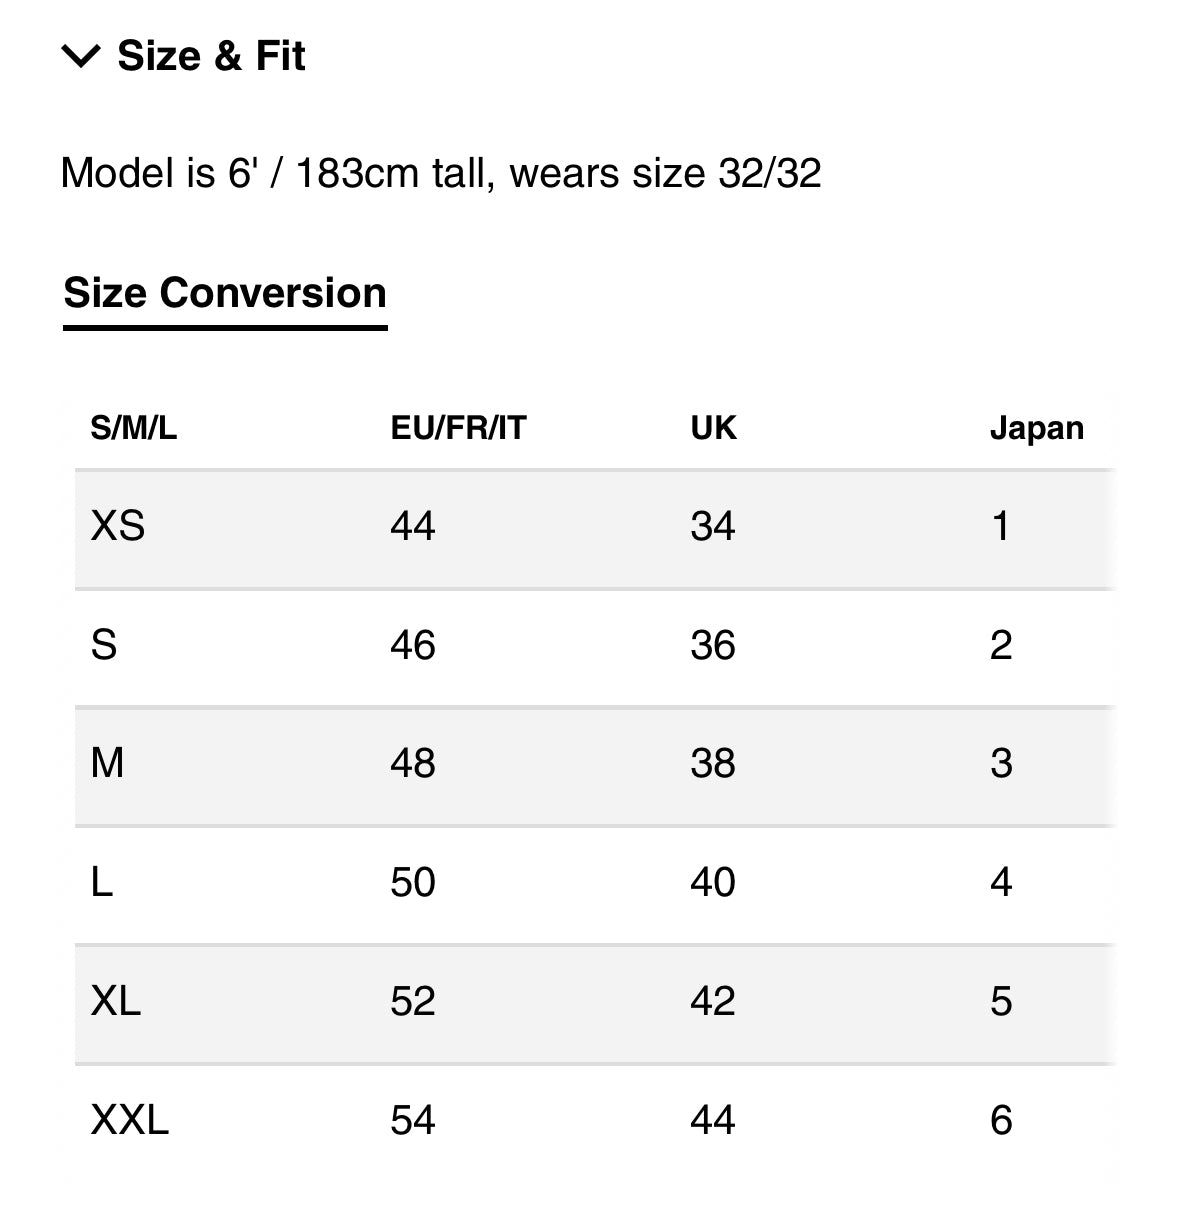The height and width of the screenshot is (1207, 1179).
Task: Select the XS size row label
Action: pos(118,526)
